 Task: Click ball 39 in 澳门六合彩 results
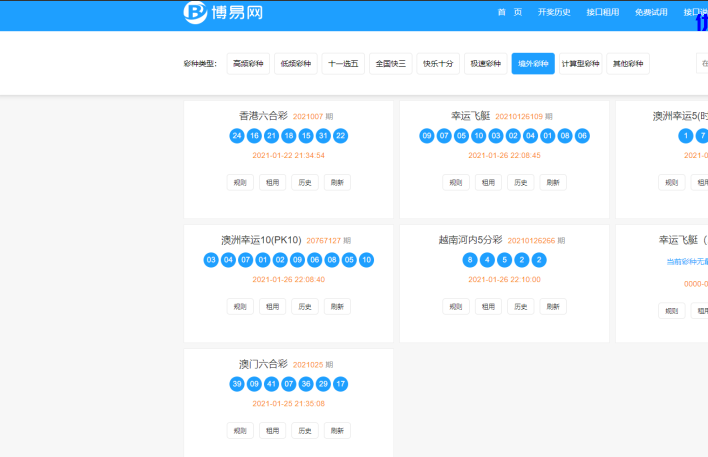(x=237, y=384)
